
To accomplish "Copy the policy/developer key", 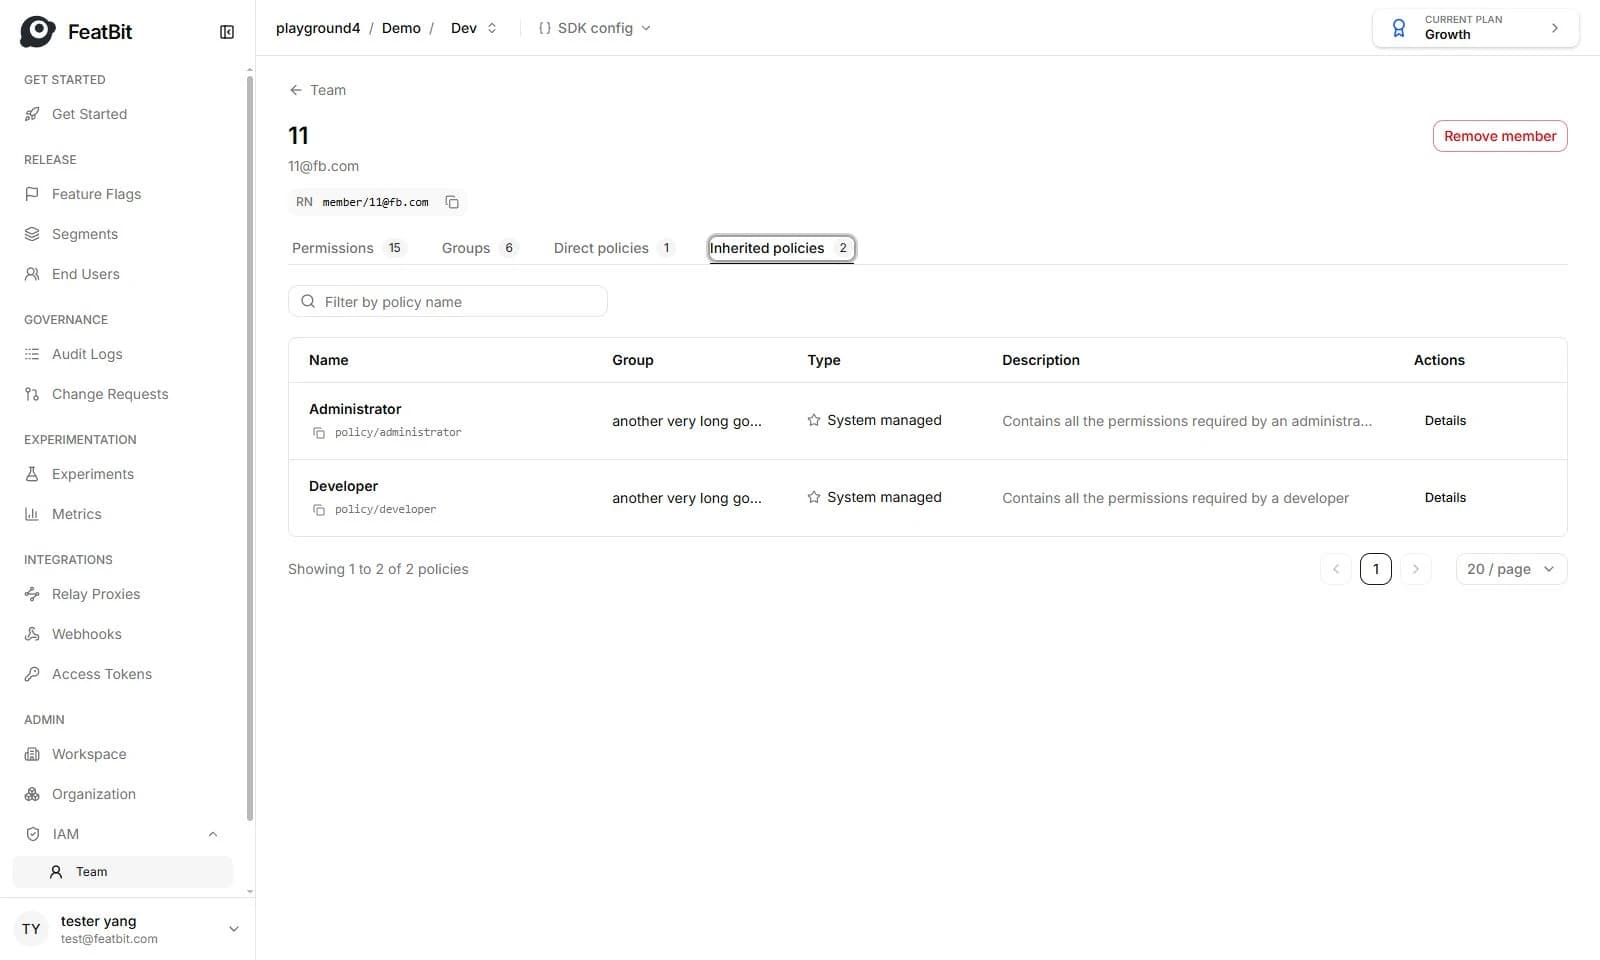I will tap(319, 510).
